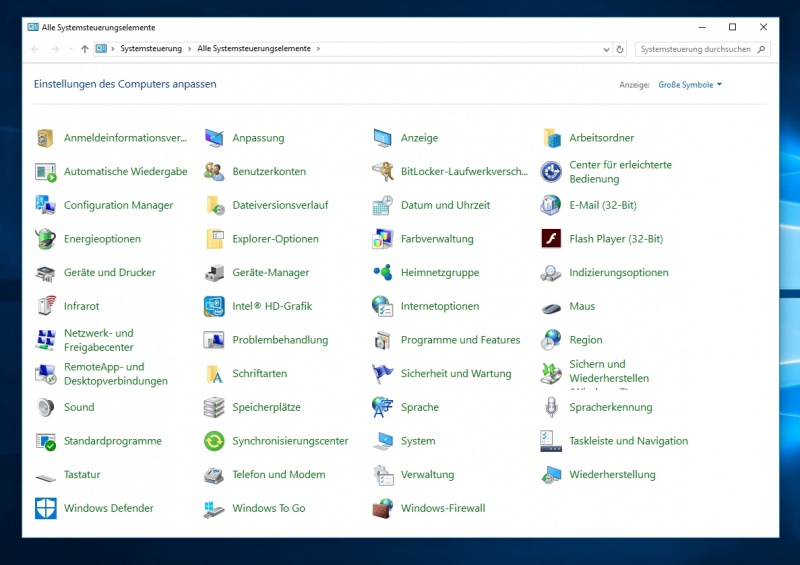Image resolution: width=800 pixels, height=565 pixels.
Task: Open the Dateiversionsverlauf link
Action: (x=280, y=205)
